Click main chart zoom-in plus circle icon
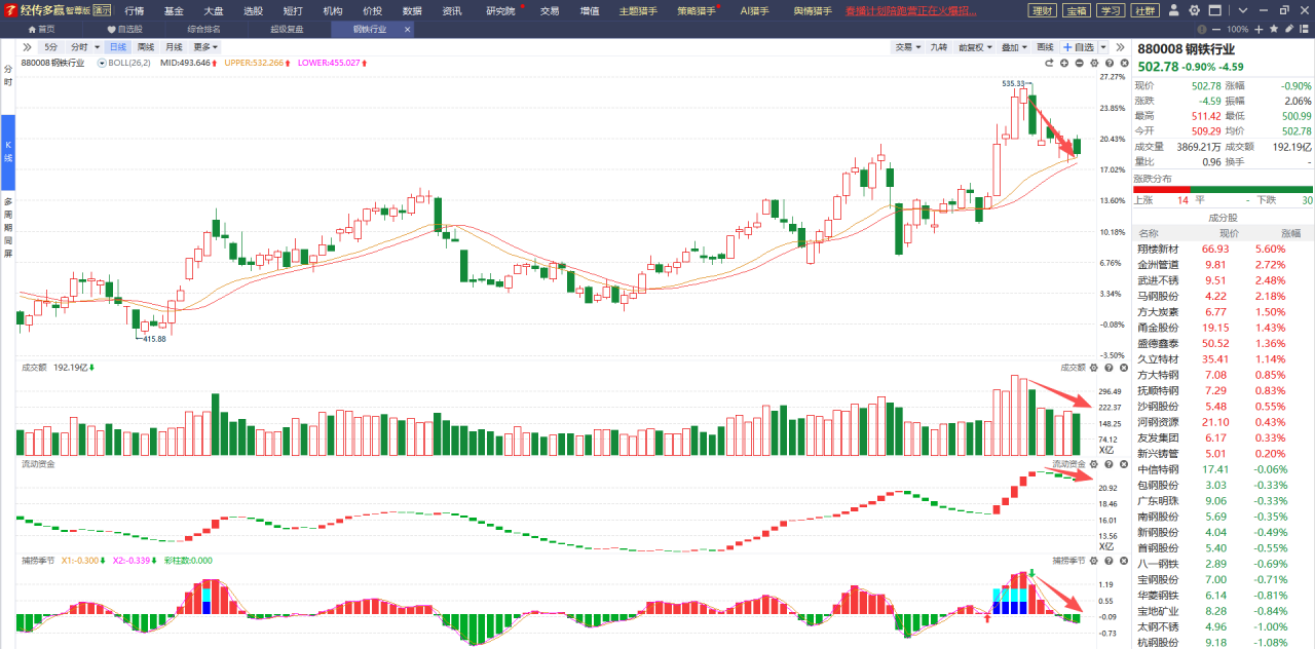 tap(1063, 63)
